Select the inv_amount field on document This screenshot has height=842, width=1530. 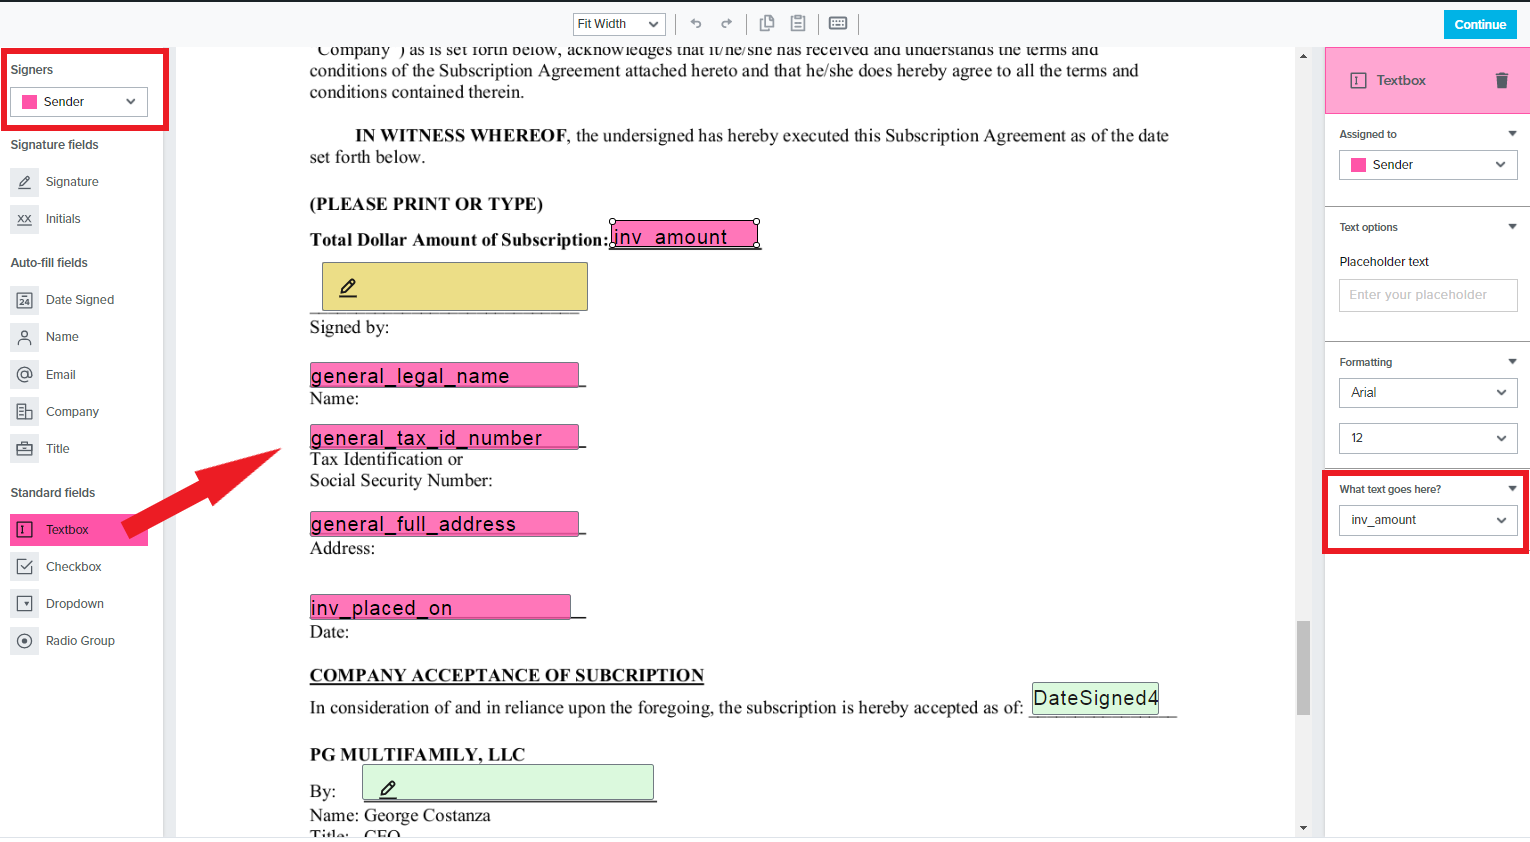coord(684,235)
